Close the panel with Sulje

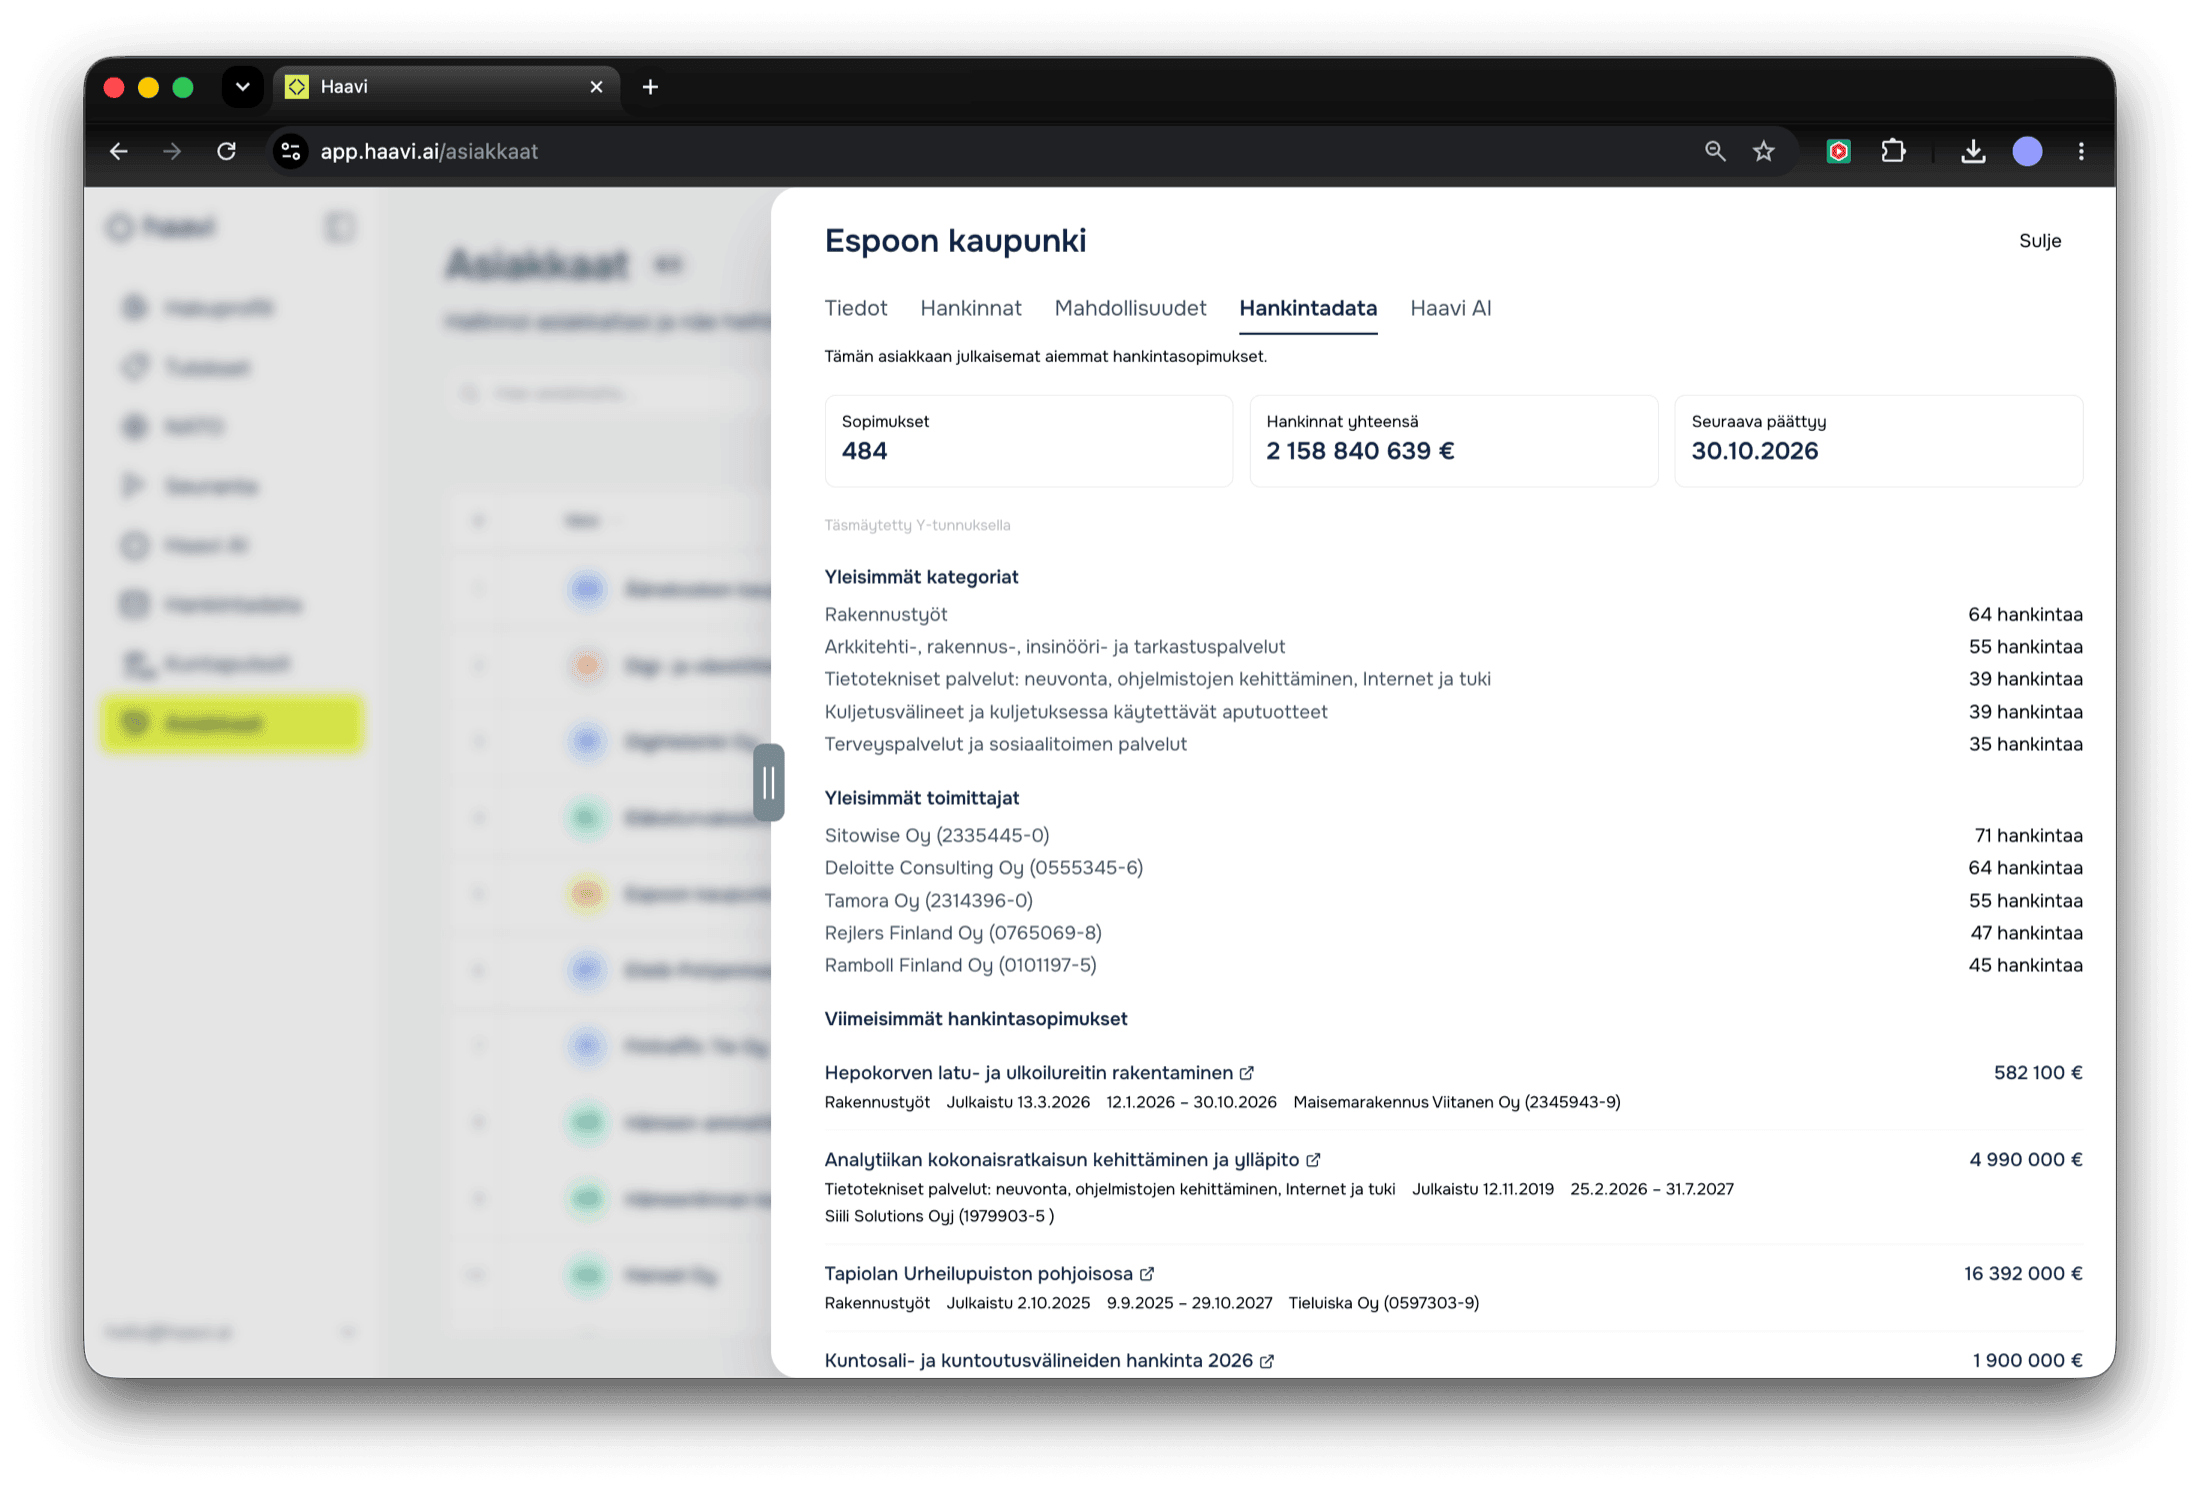[x=2040, y=241]
